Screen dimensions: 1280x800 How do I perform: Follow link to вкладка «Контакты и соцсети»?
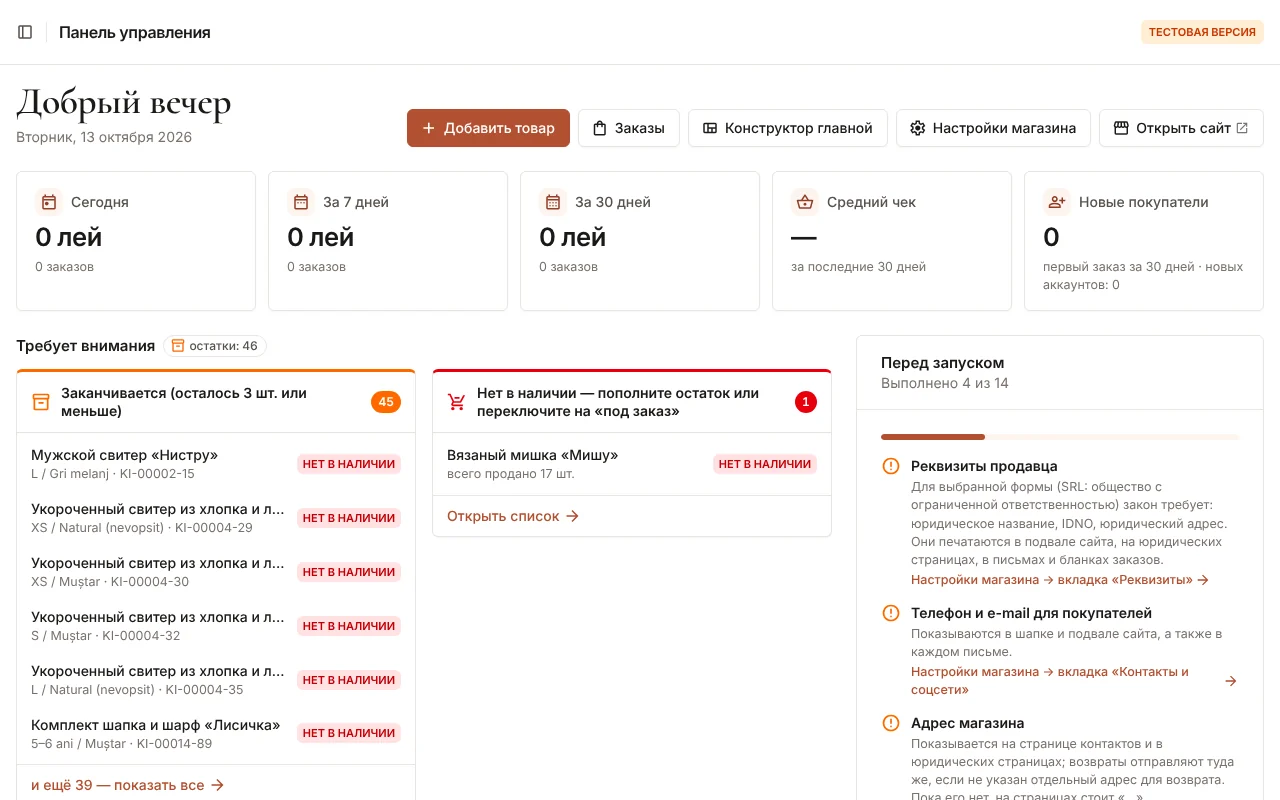coord(1074,681)
